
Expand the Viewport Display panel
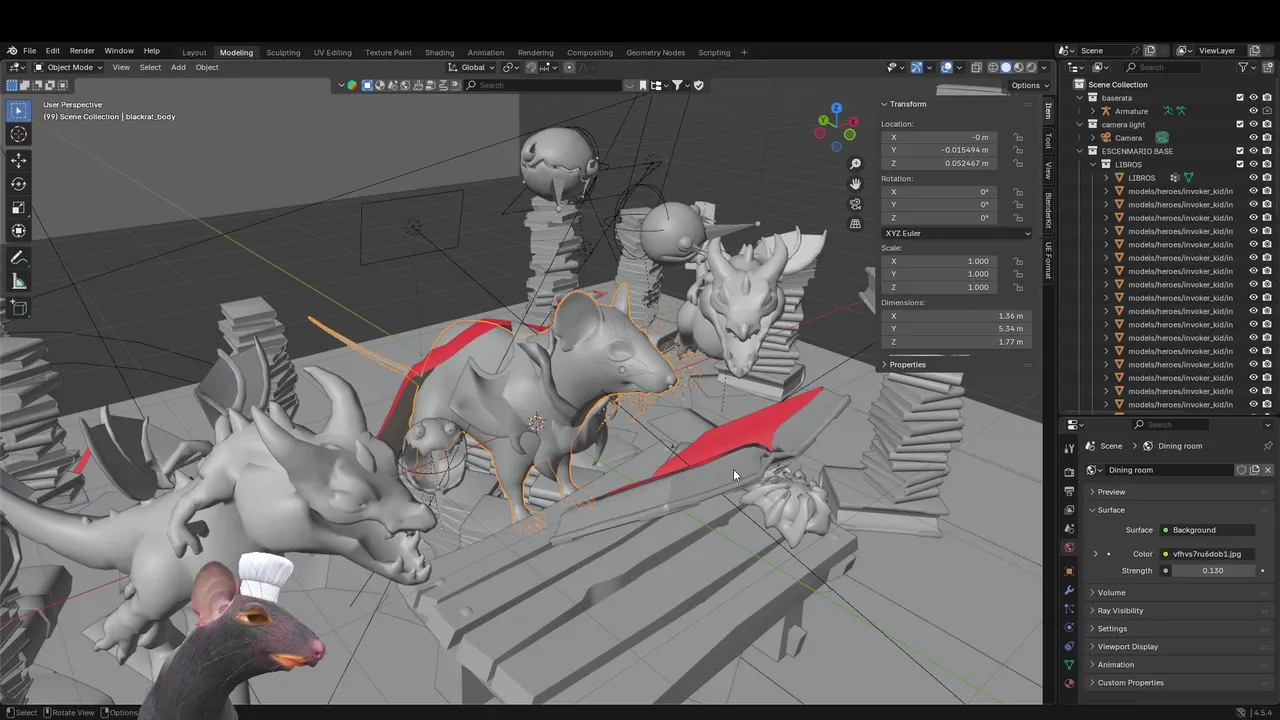1127,646
